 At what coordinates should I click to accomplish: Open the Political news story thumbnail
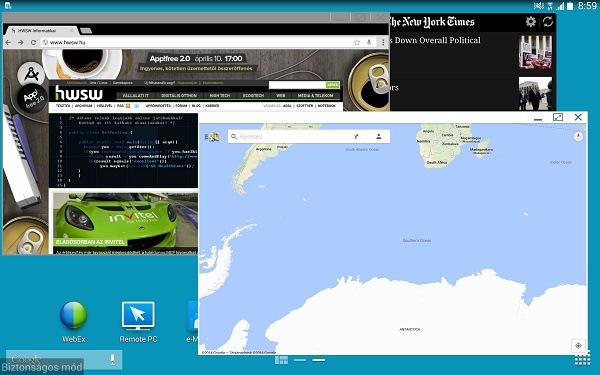pos(535,52)
